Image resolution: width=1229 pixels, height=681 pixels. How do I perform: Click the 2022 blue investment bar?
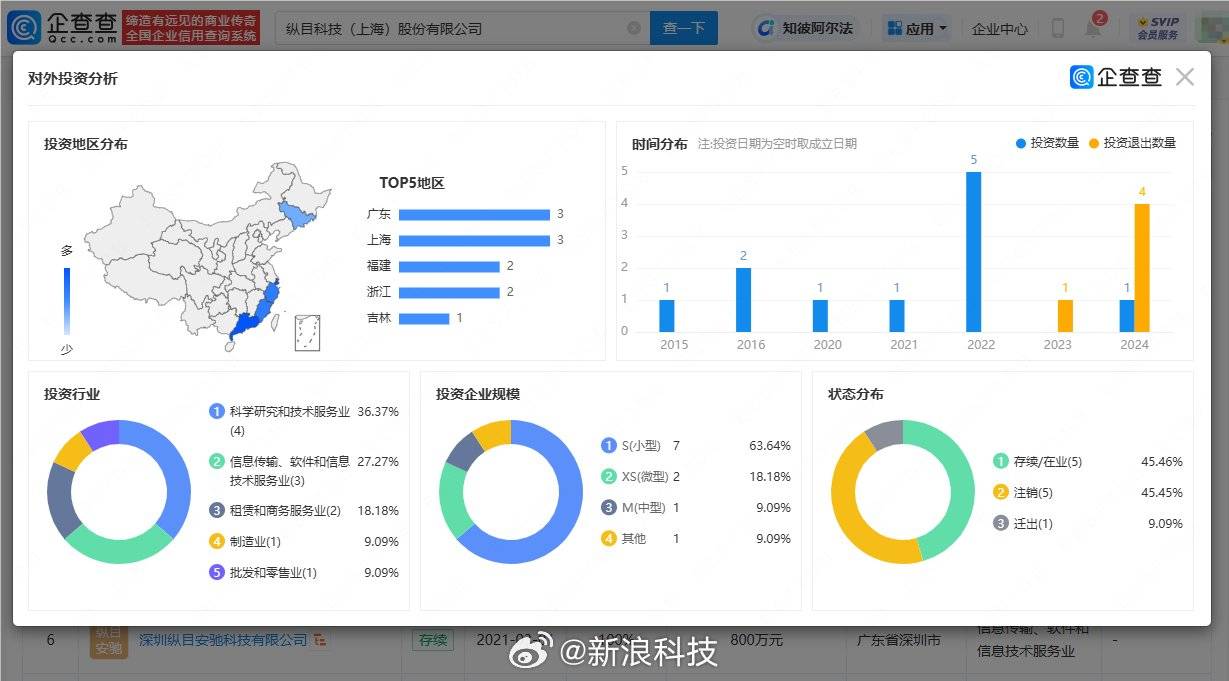tap(973, 251)
